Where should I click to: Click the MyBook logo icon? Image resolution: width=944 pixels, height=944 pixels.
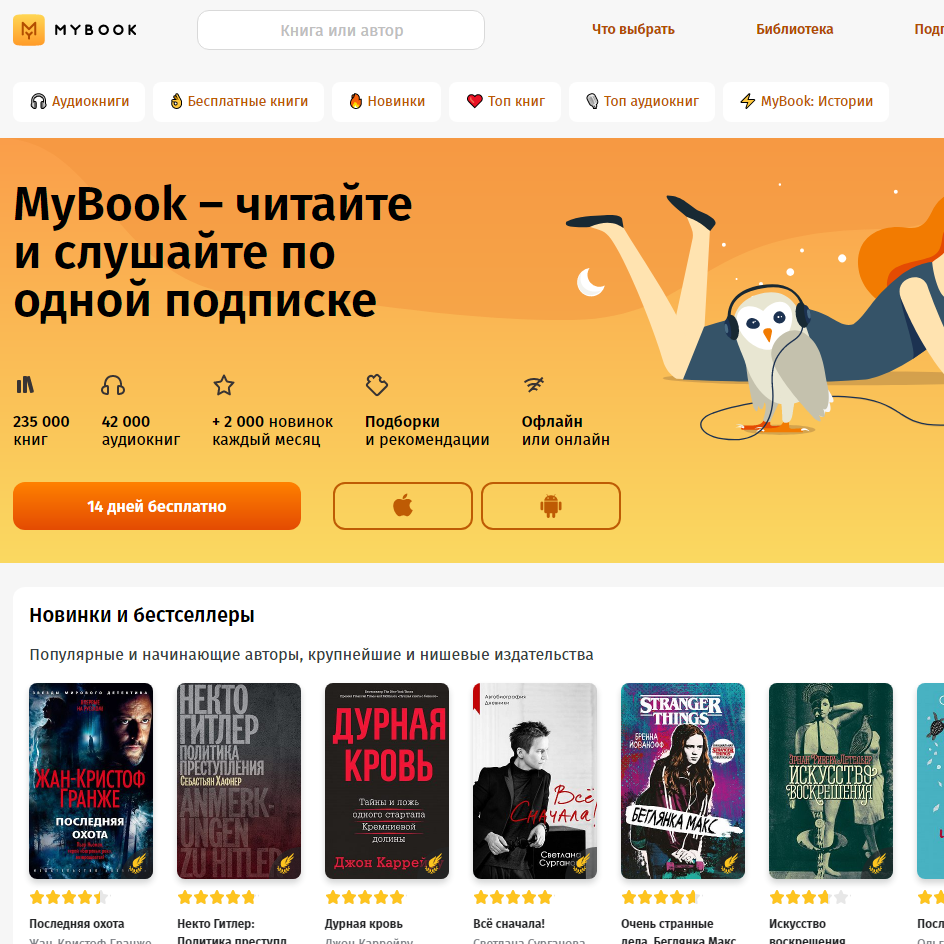(x=29, y=30)
